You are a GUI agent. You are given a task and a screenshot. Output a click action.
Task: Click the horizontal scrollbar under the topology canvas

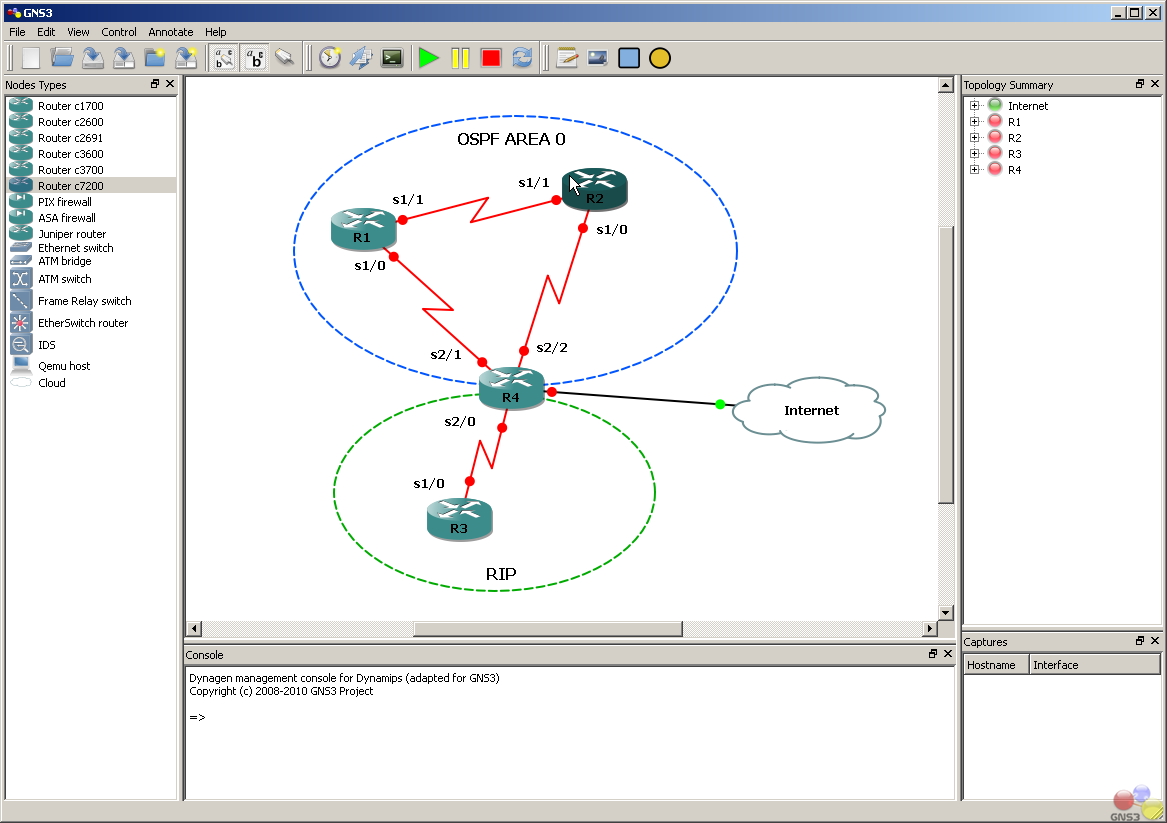(x=548, y=629)
